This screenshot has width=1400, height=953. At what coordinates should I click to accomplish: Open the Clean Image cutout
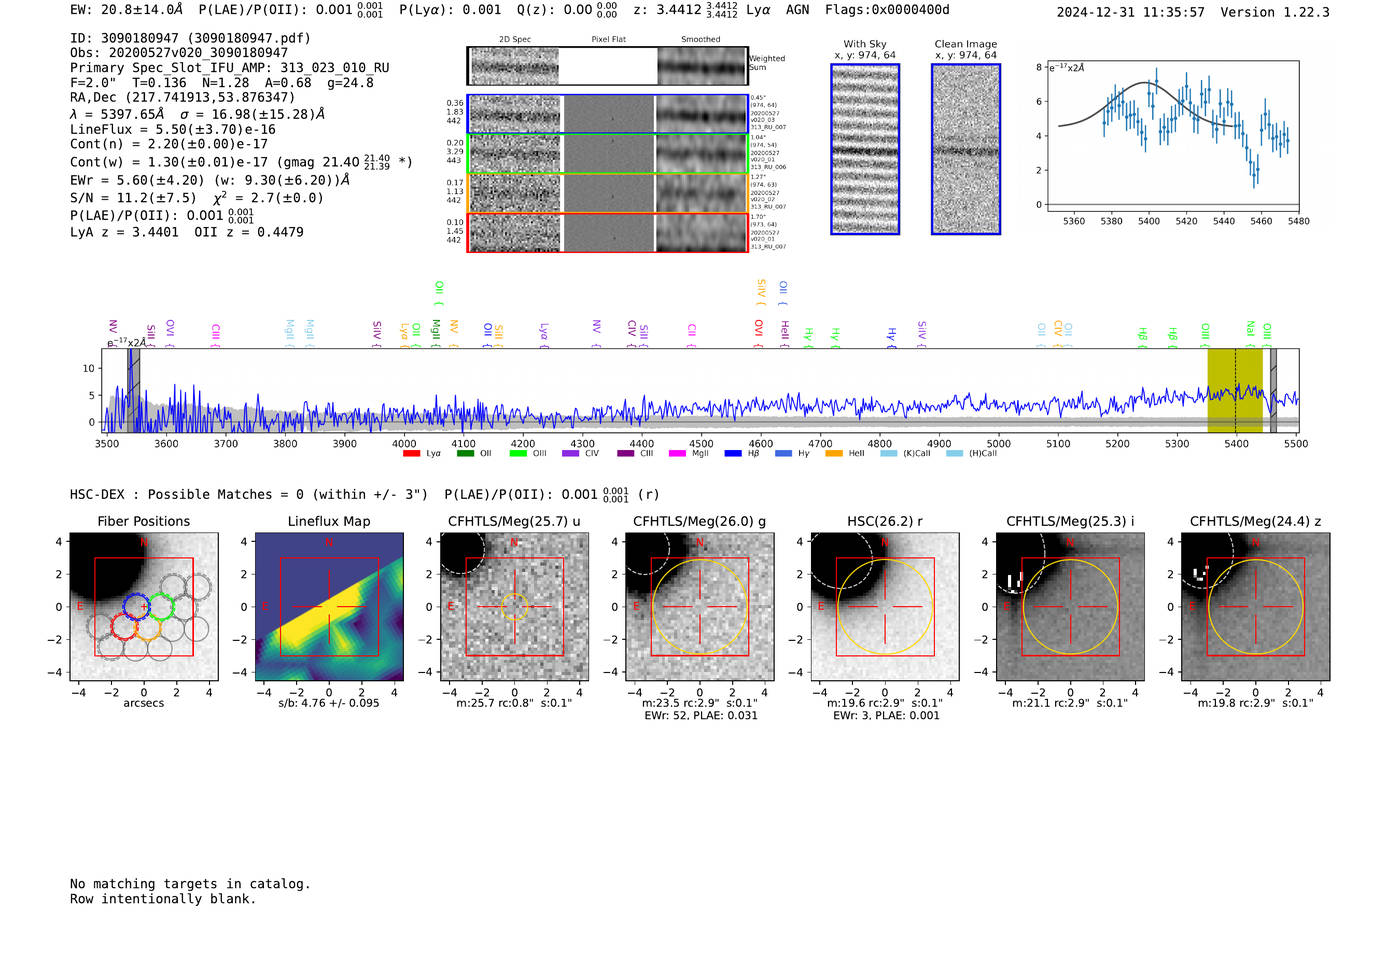point(966,149)
